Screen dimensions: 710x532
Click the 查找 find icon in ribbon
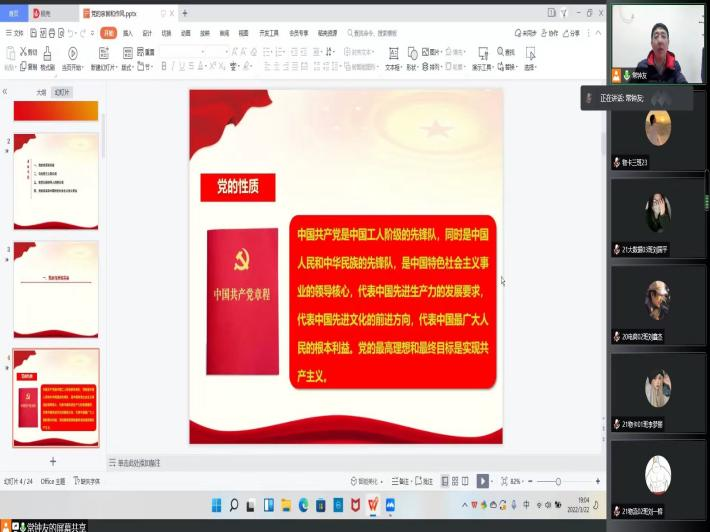click(507, 52)
